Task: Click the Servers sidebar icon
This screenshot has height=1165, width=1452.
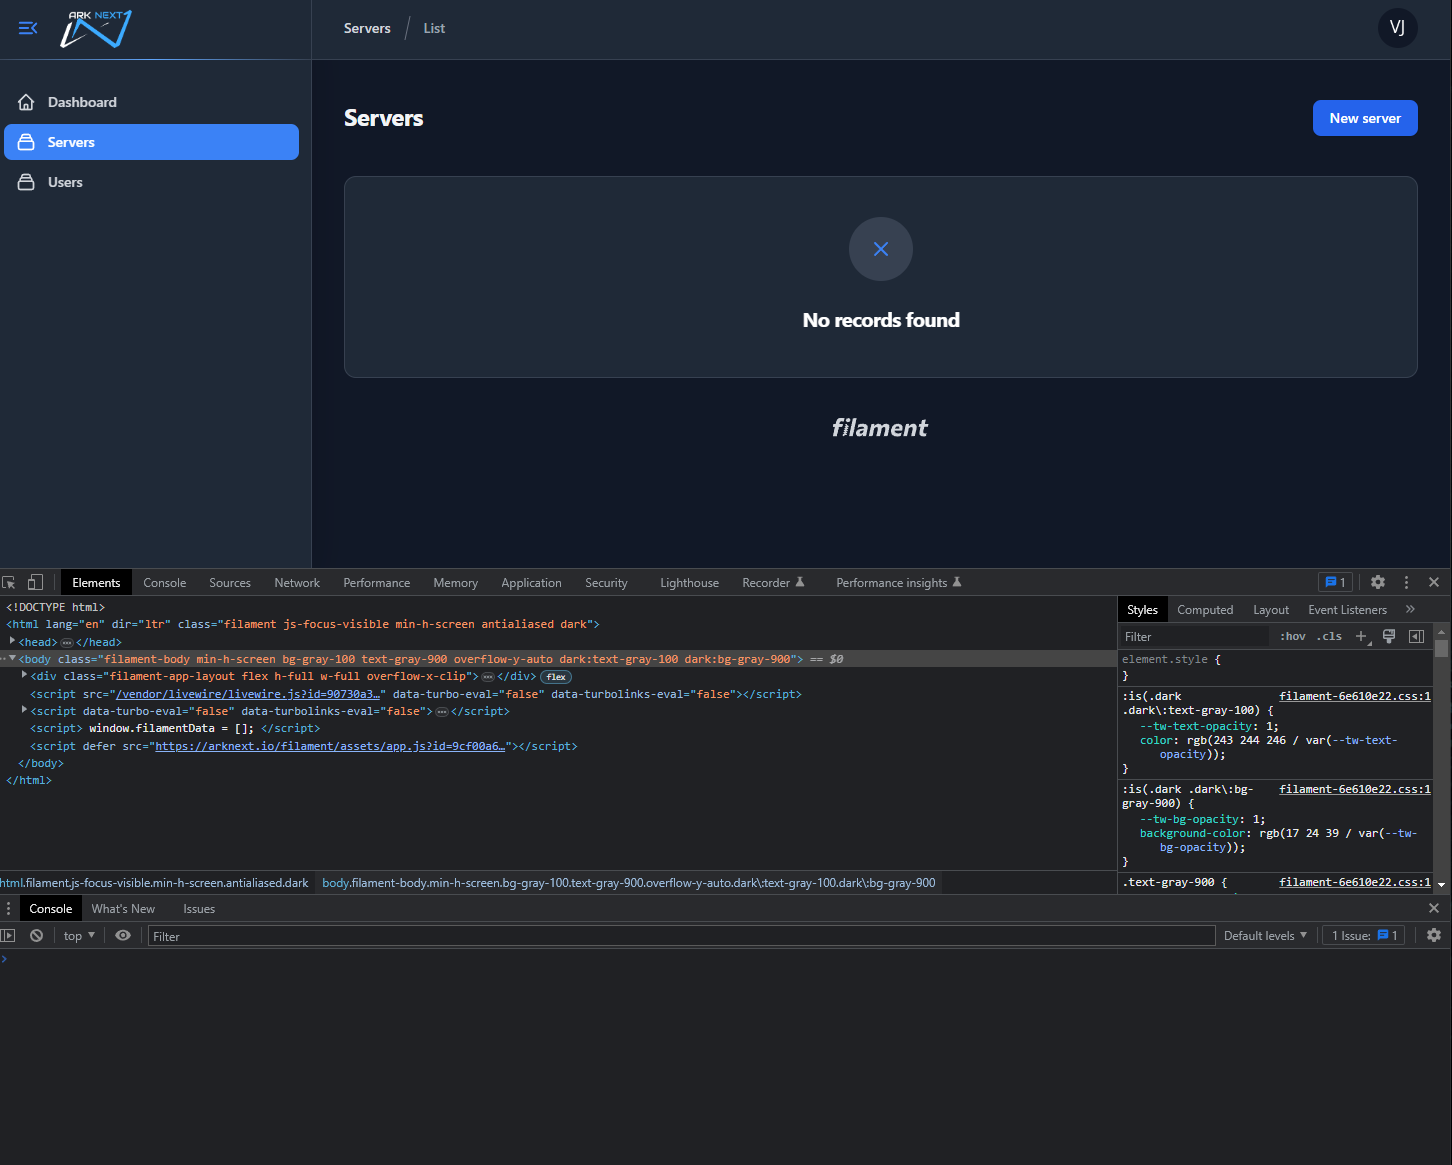Action: 26,142
